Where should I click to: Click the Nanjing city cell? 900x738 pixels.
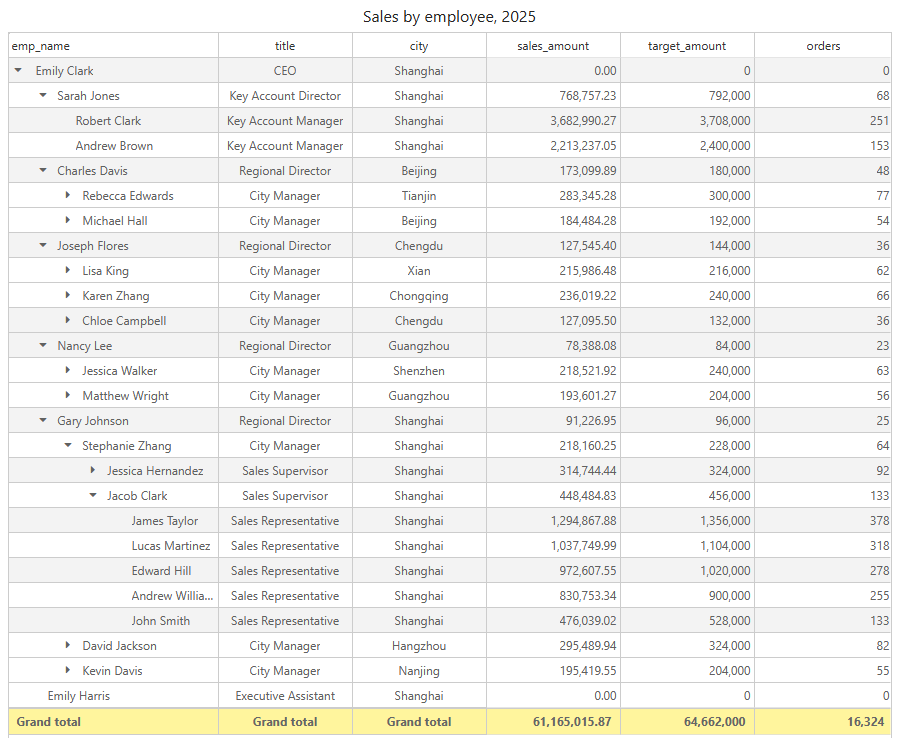(x=419, y=670)
